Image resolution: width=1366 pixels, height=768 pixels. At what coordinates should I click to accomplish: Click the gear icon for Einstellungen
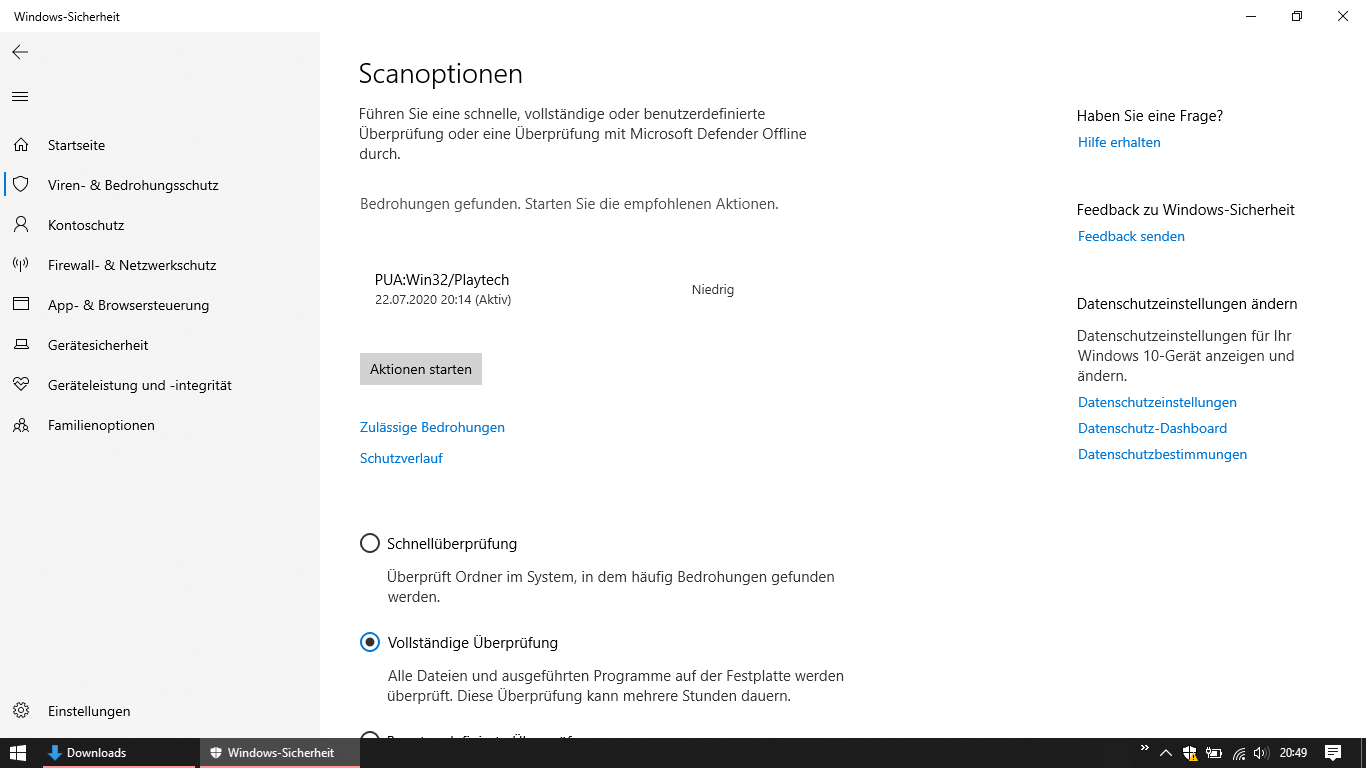pyautogui.click(x=21, y=711)
